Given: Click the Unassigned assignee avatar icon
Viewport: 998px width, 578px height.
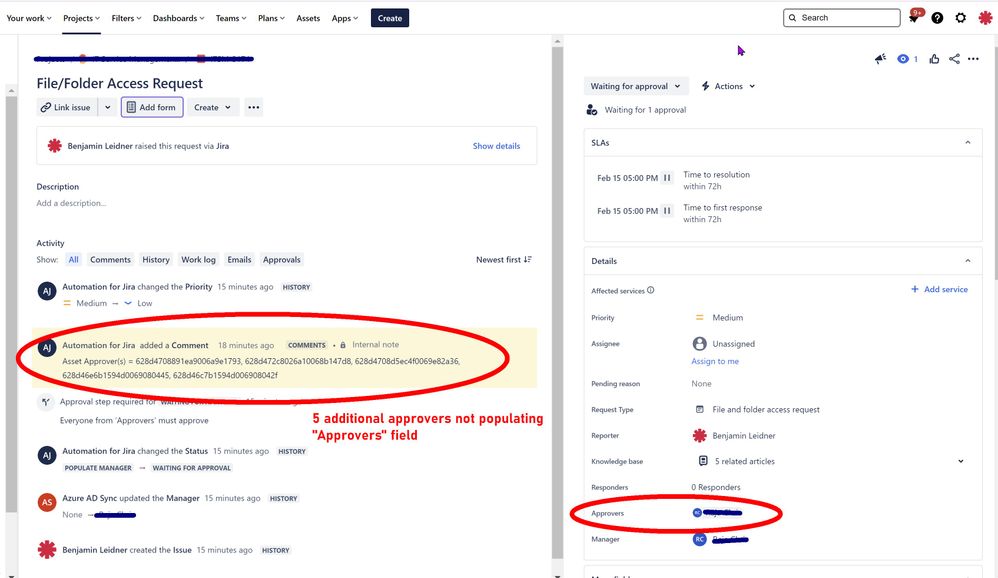Looking at the screenshot, I should (x=699, y=344).
